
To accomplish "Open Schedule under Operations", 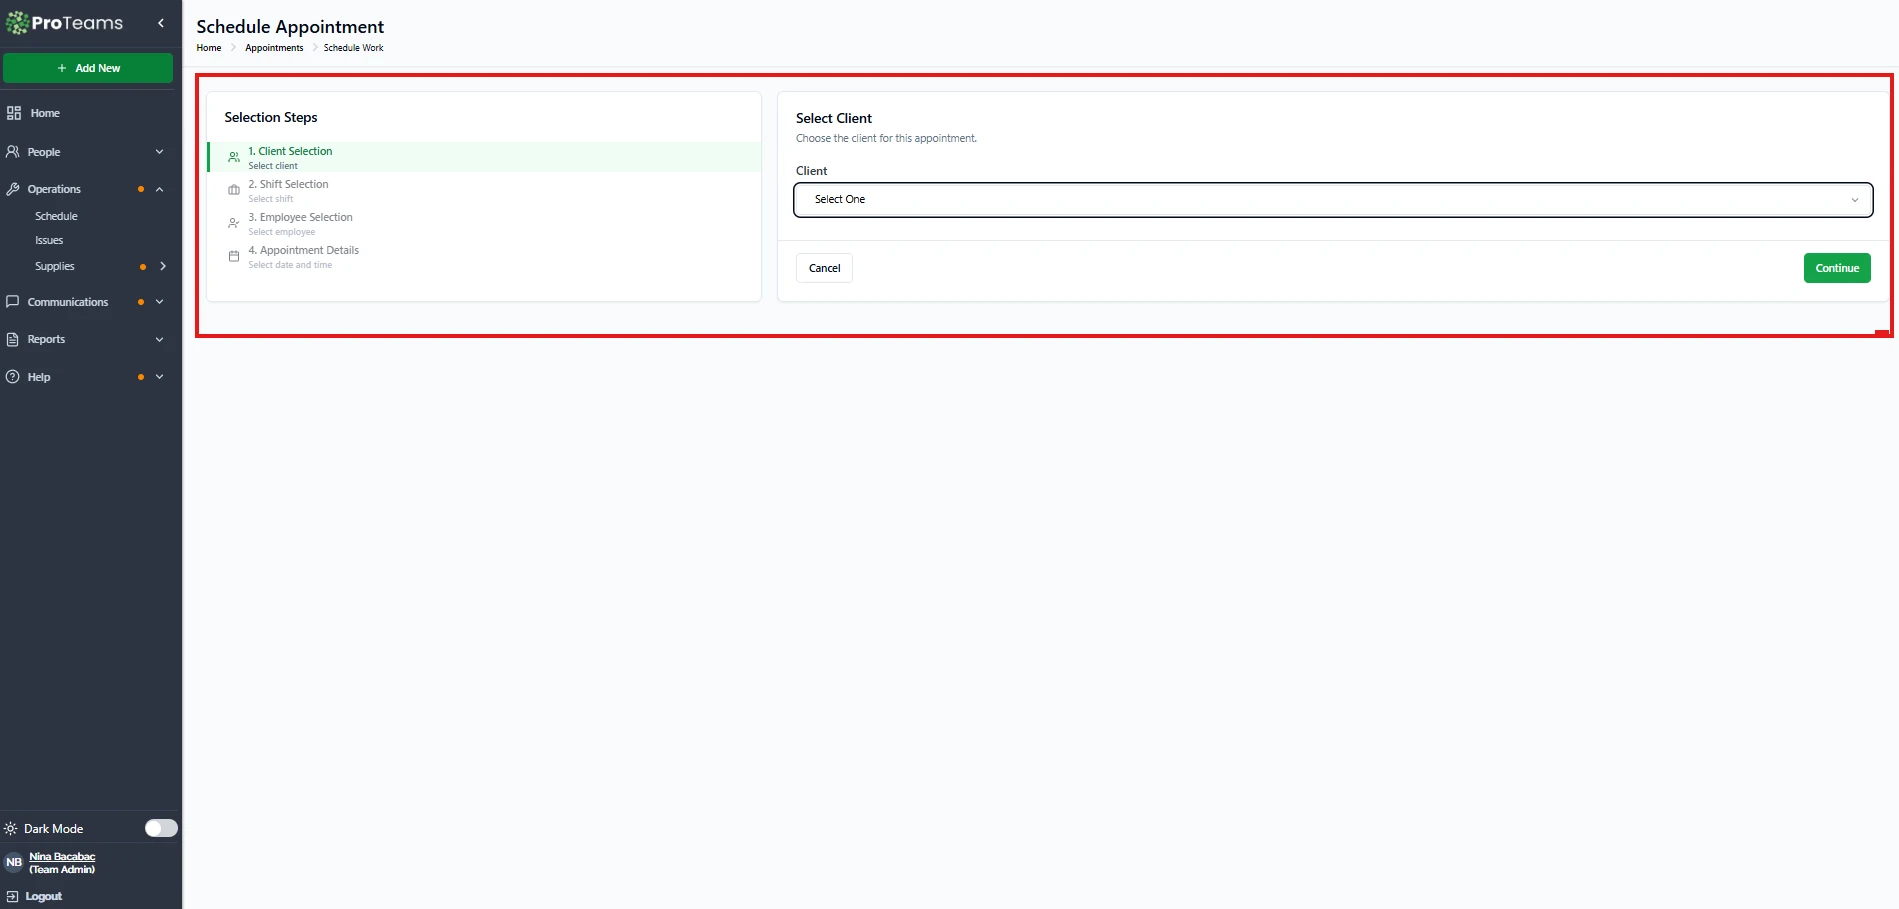I will [56, 216].
